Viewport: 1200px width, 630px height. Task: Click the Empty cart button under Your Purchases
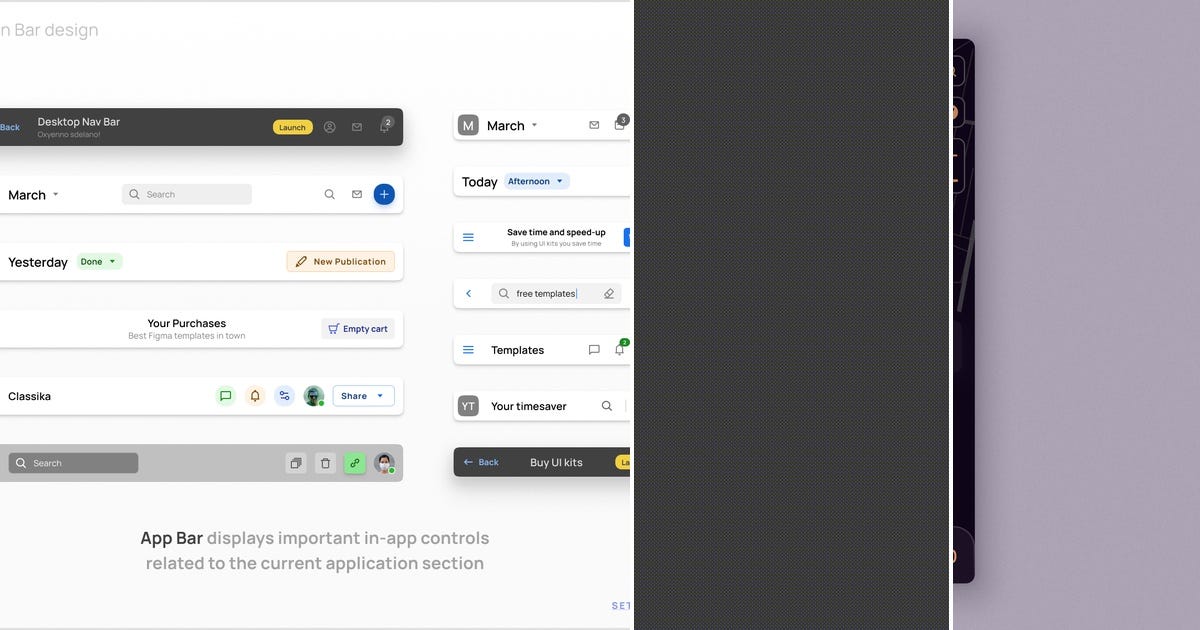tap(357, 328)
